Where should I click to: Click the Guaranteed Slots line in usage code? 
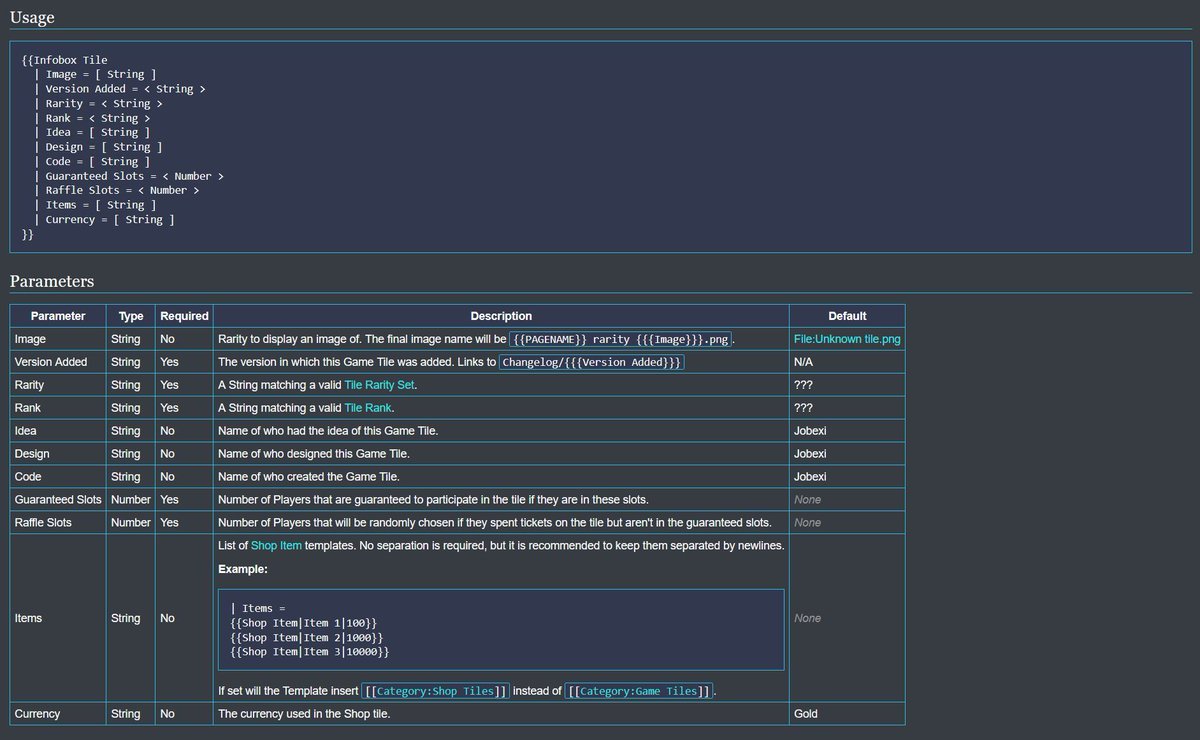pyautogui.click(x=128, y=176)
